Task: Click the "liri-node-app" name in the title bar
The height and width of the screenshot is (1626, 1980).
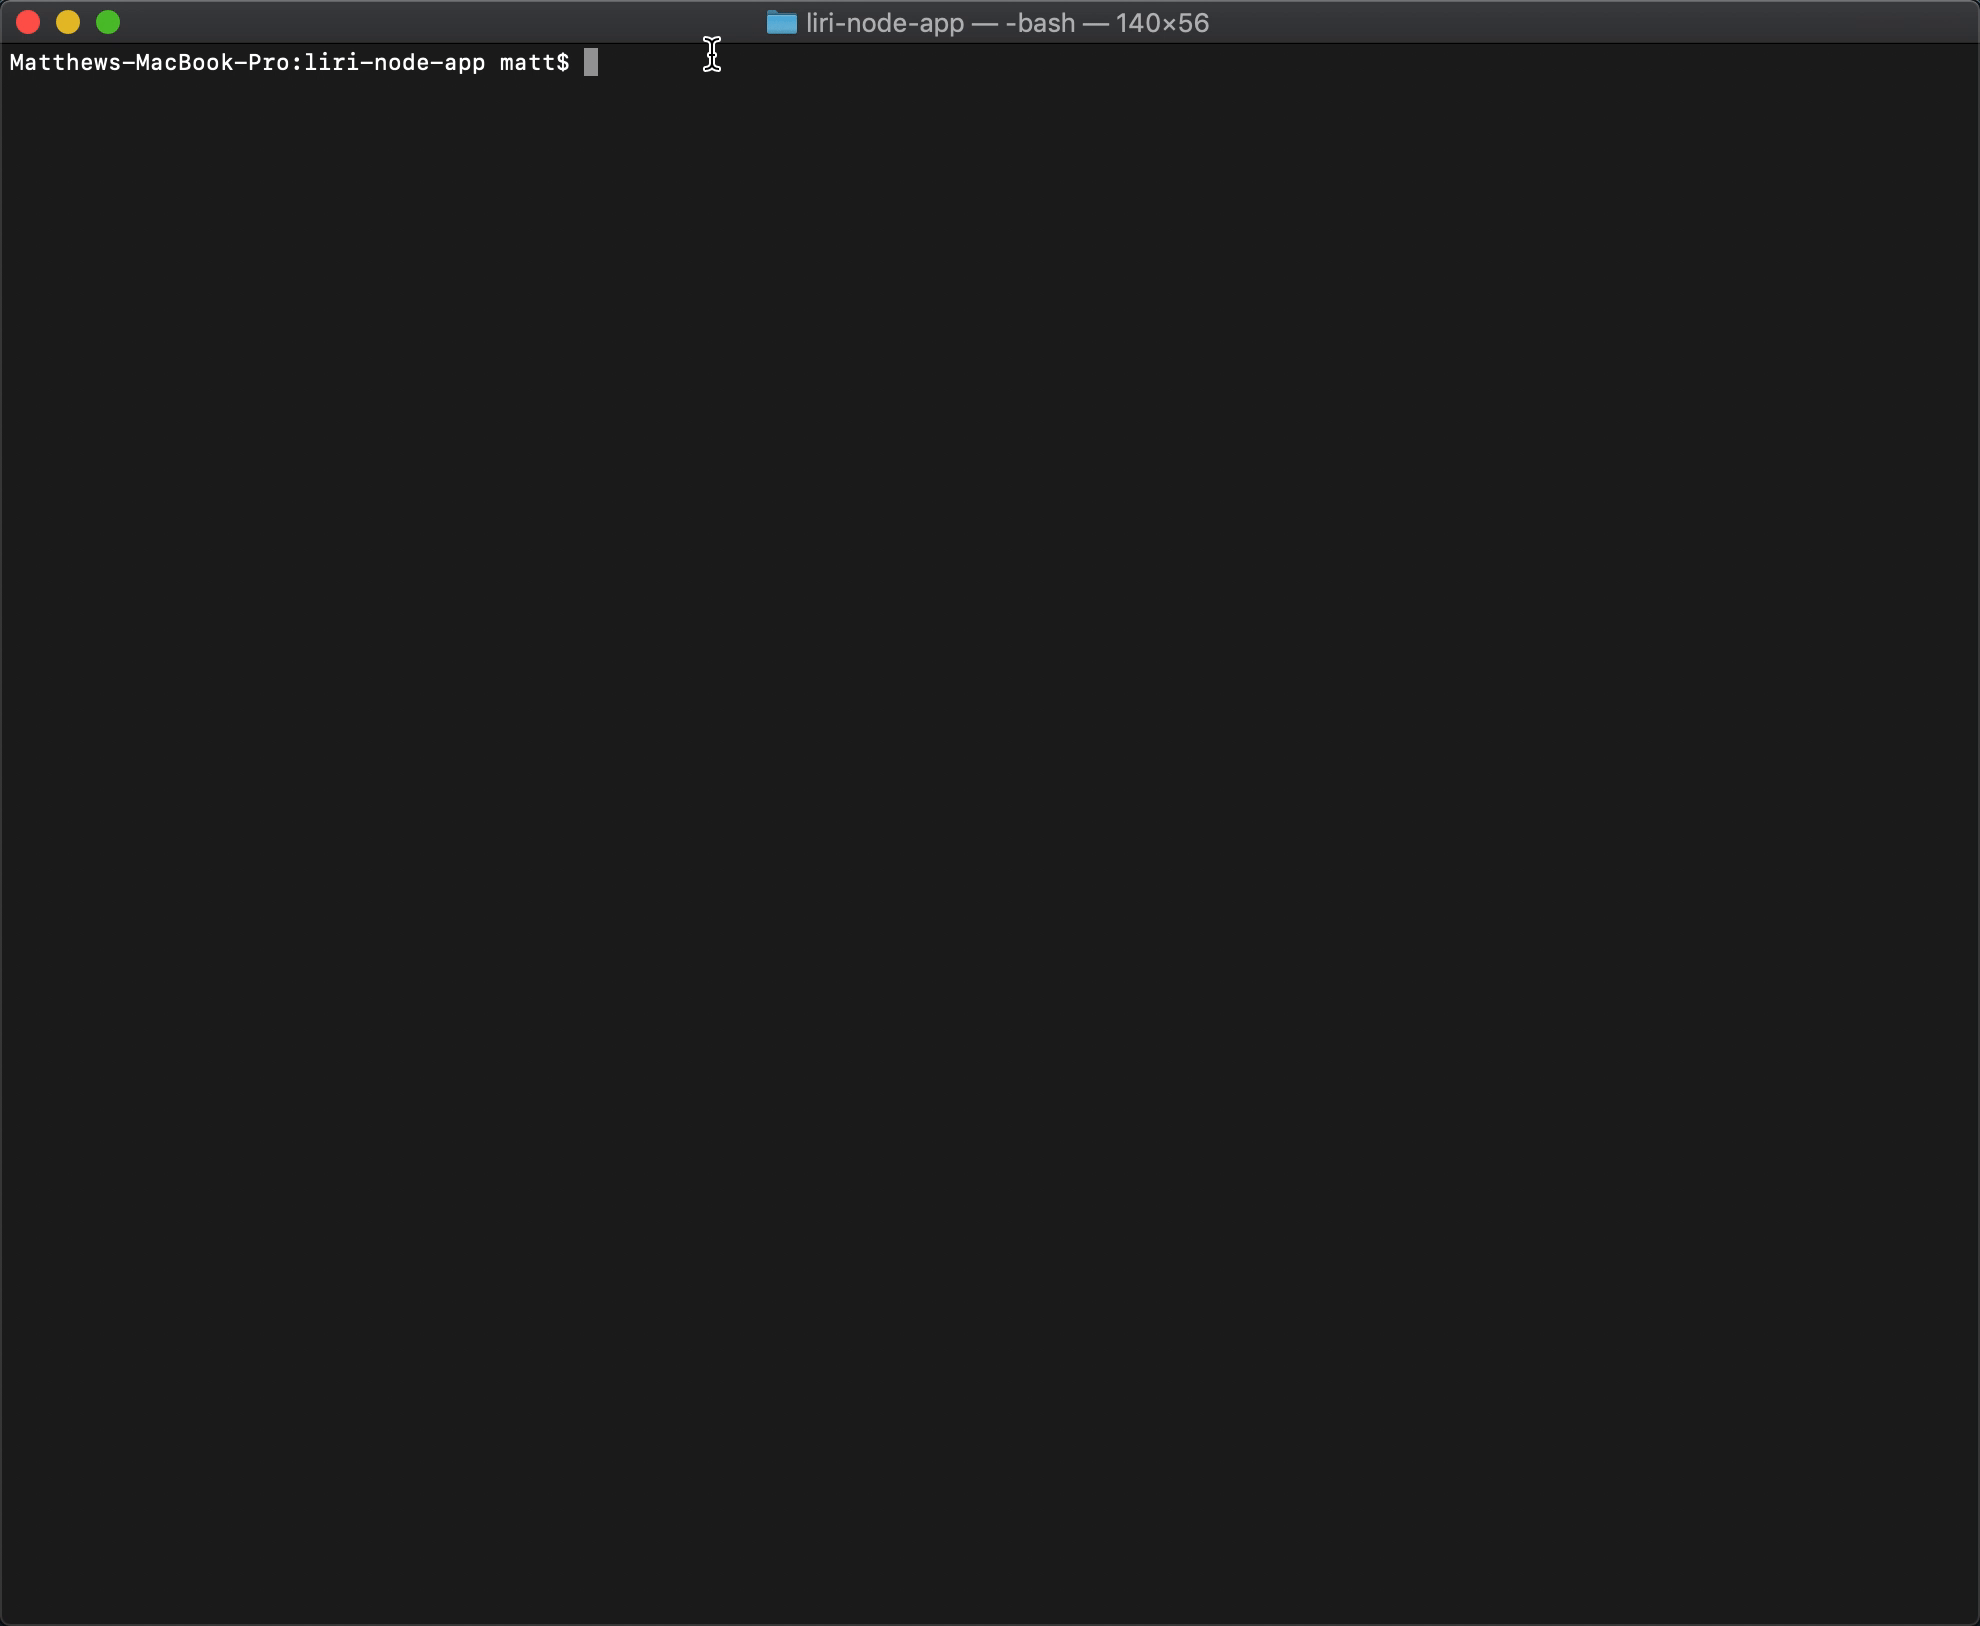Action: [x=884, y=23]
